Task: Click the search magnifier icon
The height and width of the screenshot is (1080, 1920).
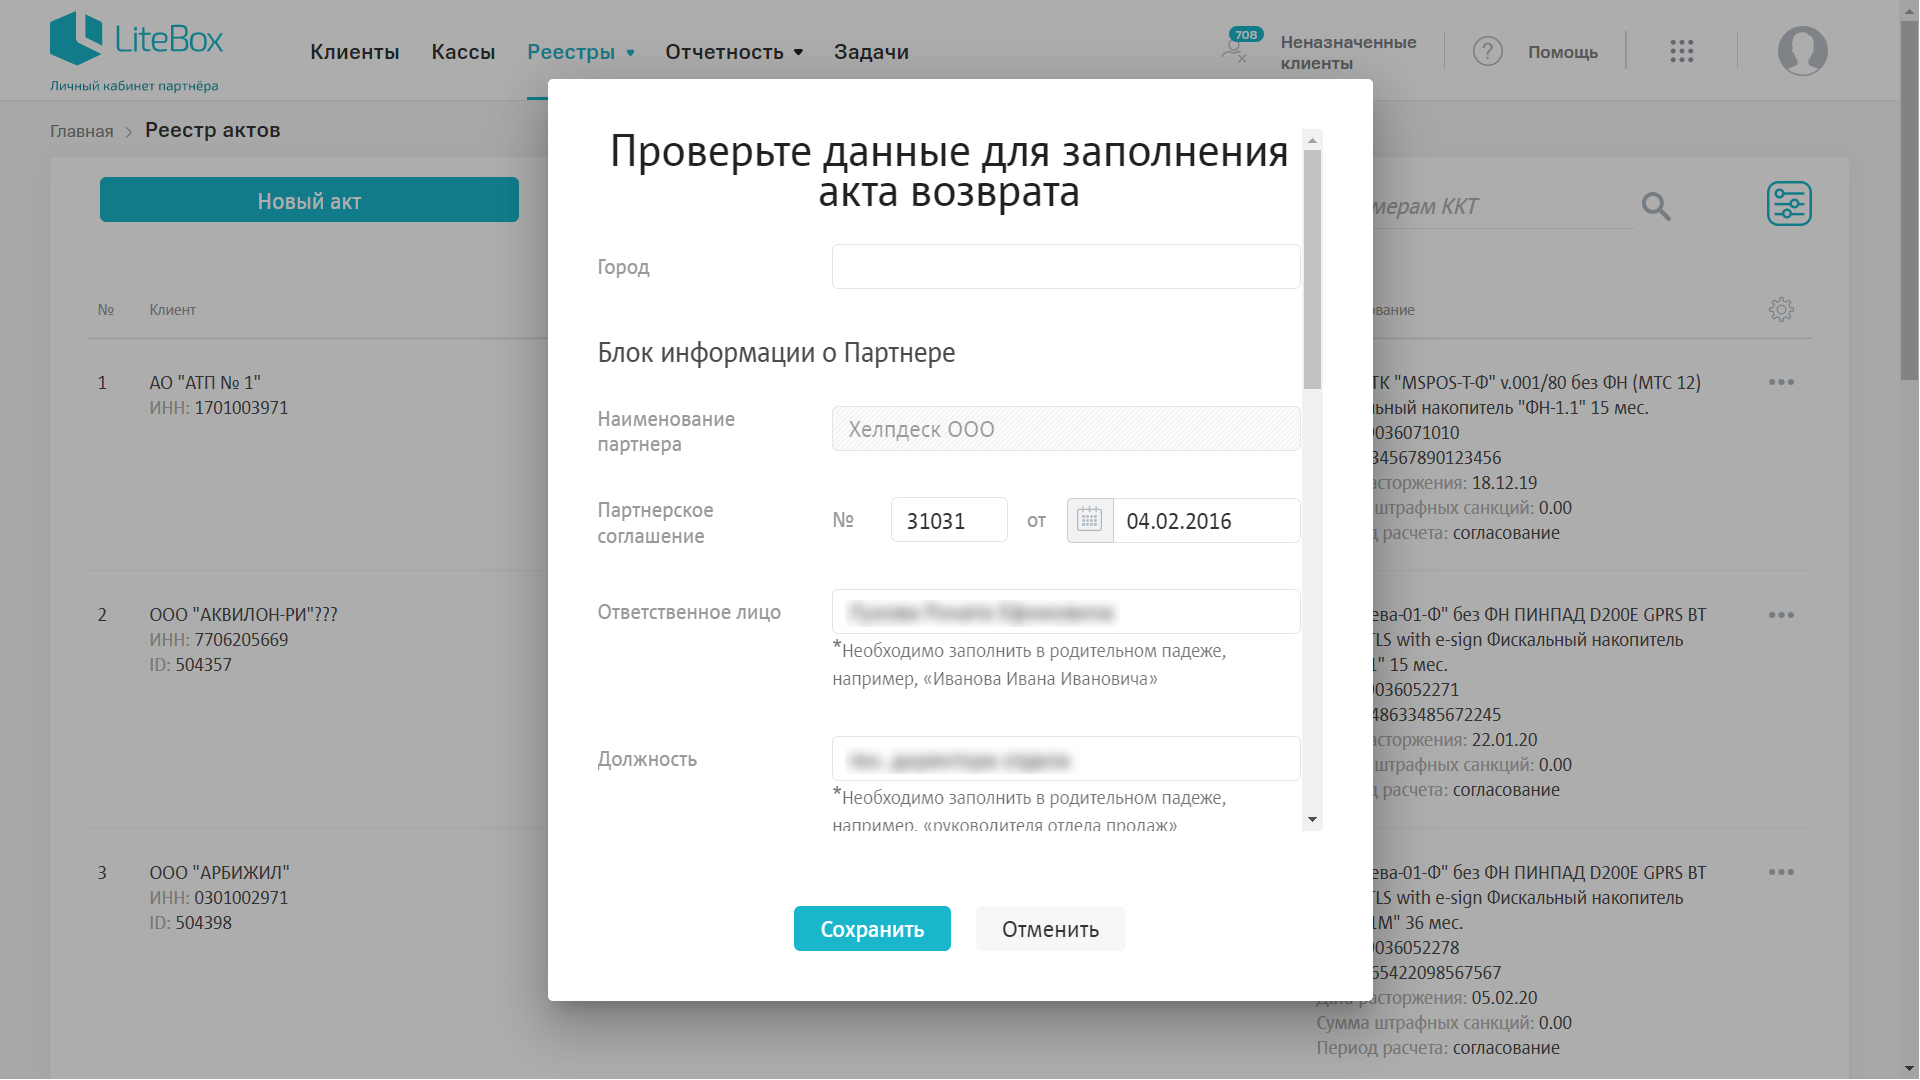Action: (x=1656, y=207)
